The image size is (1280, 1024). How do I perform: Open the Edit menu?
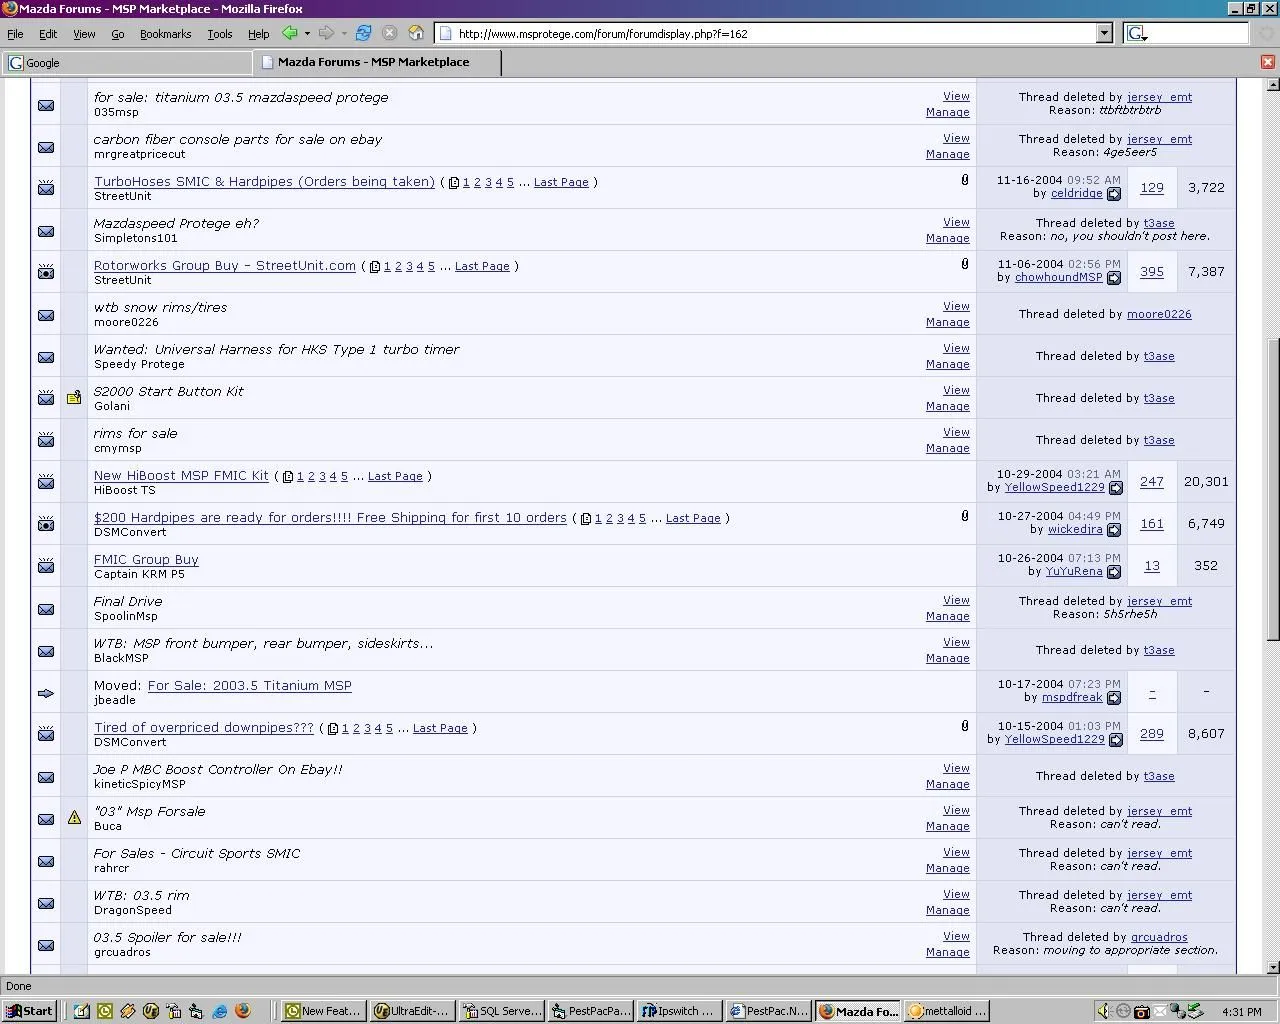click(48, 34)
